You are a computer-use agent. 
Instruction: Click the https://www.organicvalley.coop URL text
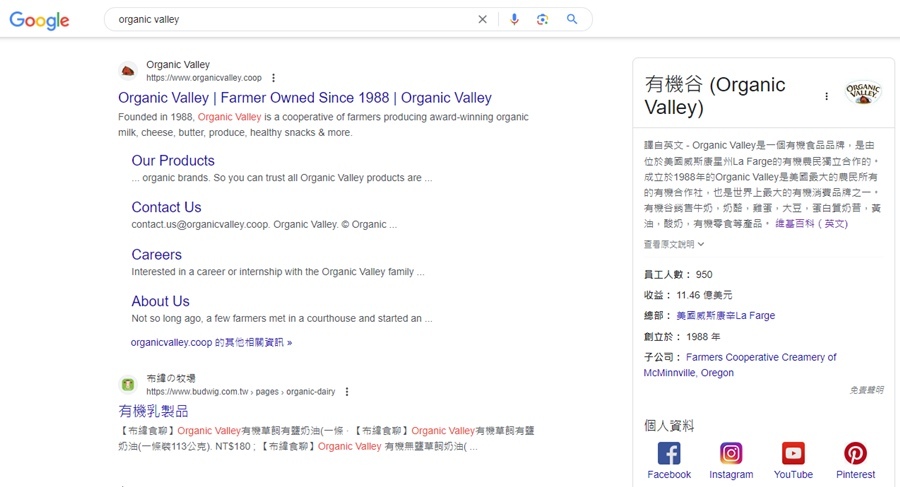[204, 78]
